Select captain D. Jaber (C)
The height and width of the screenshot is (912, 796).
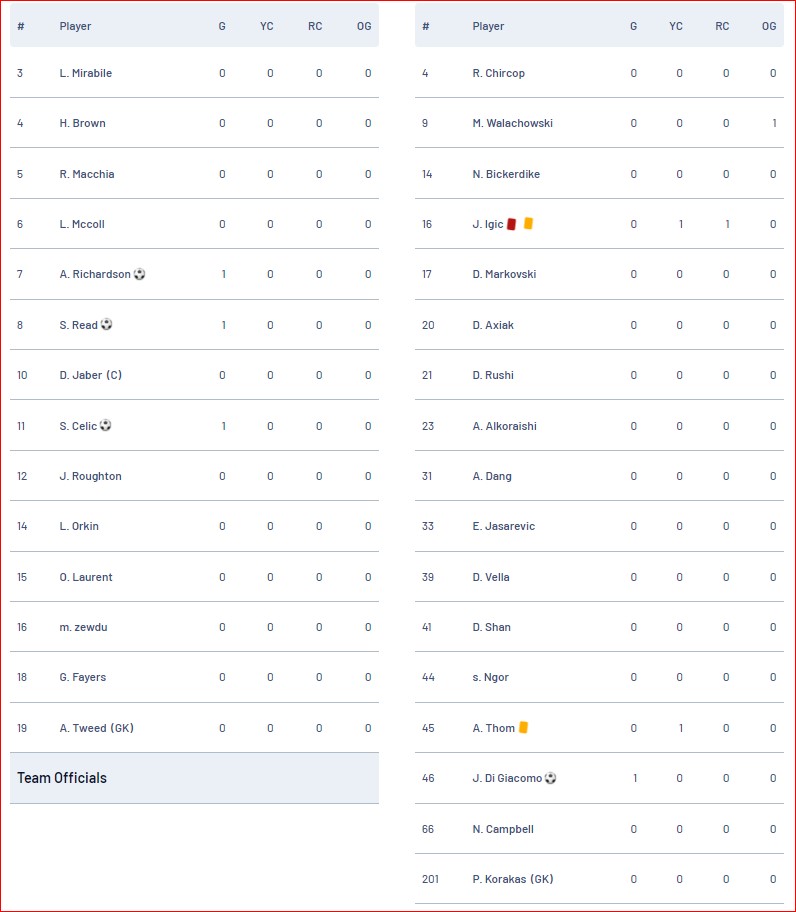click(91, 375)
